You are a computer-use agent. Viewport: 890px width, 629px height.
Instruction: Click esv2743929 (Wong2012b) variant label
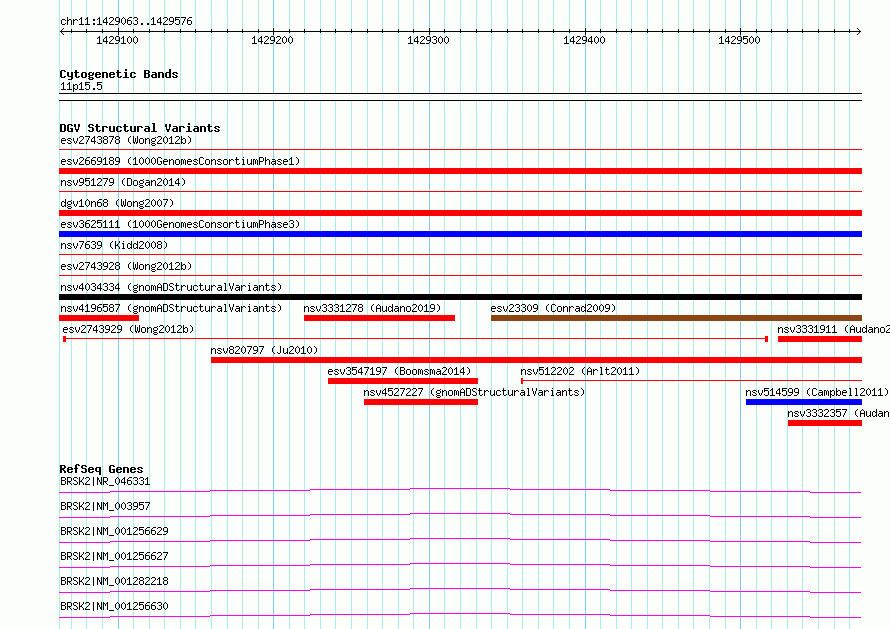click(128, 329)
